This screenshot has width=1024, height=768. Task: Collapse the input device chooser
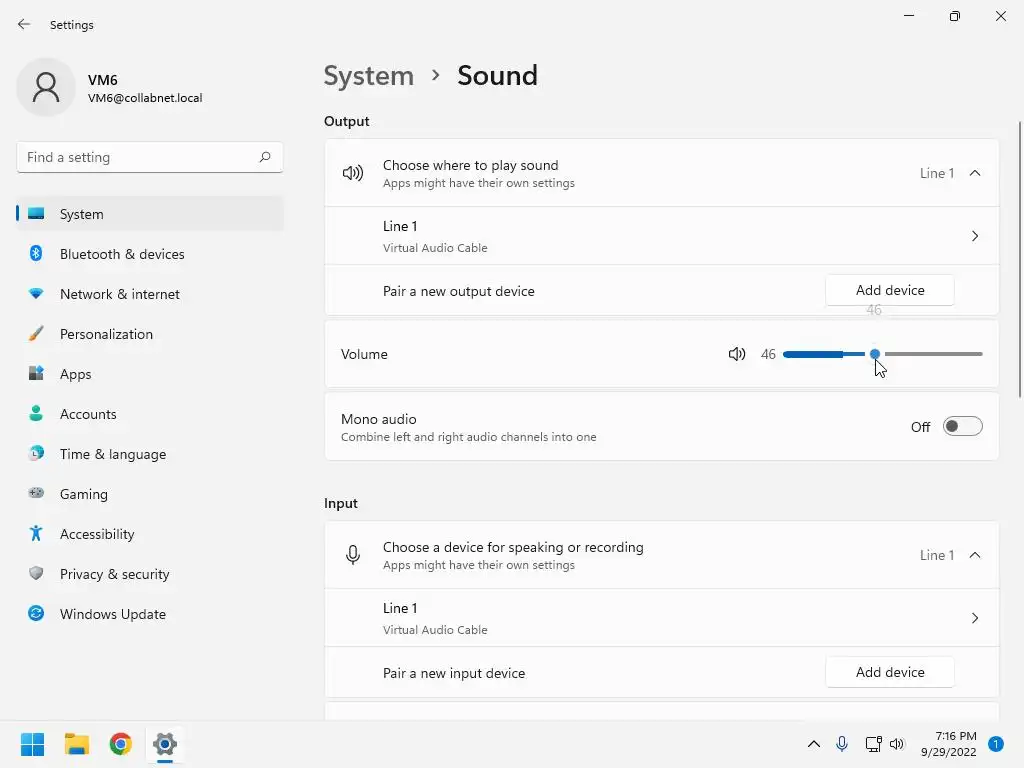point(975,555)
